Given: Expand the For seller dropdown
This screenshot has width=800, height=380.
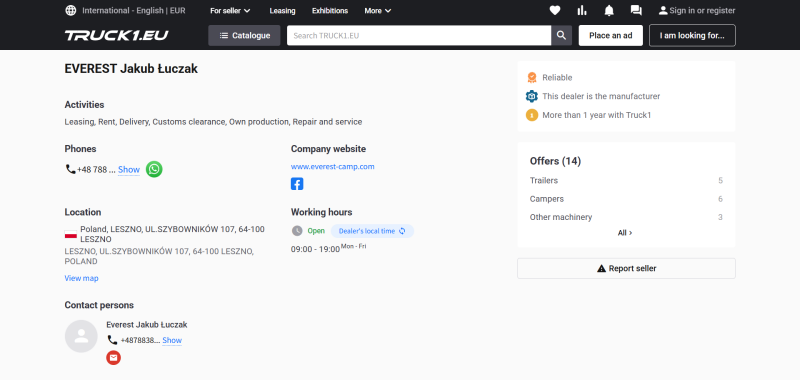Looking at the screenshot, I should (230, 11).
